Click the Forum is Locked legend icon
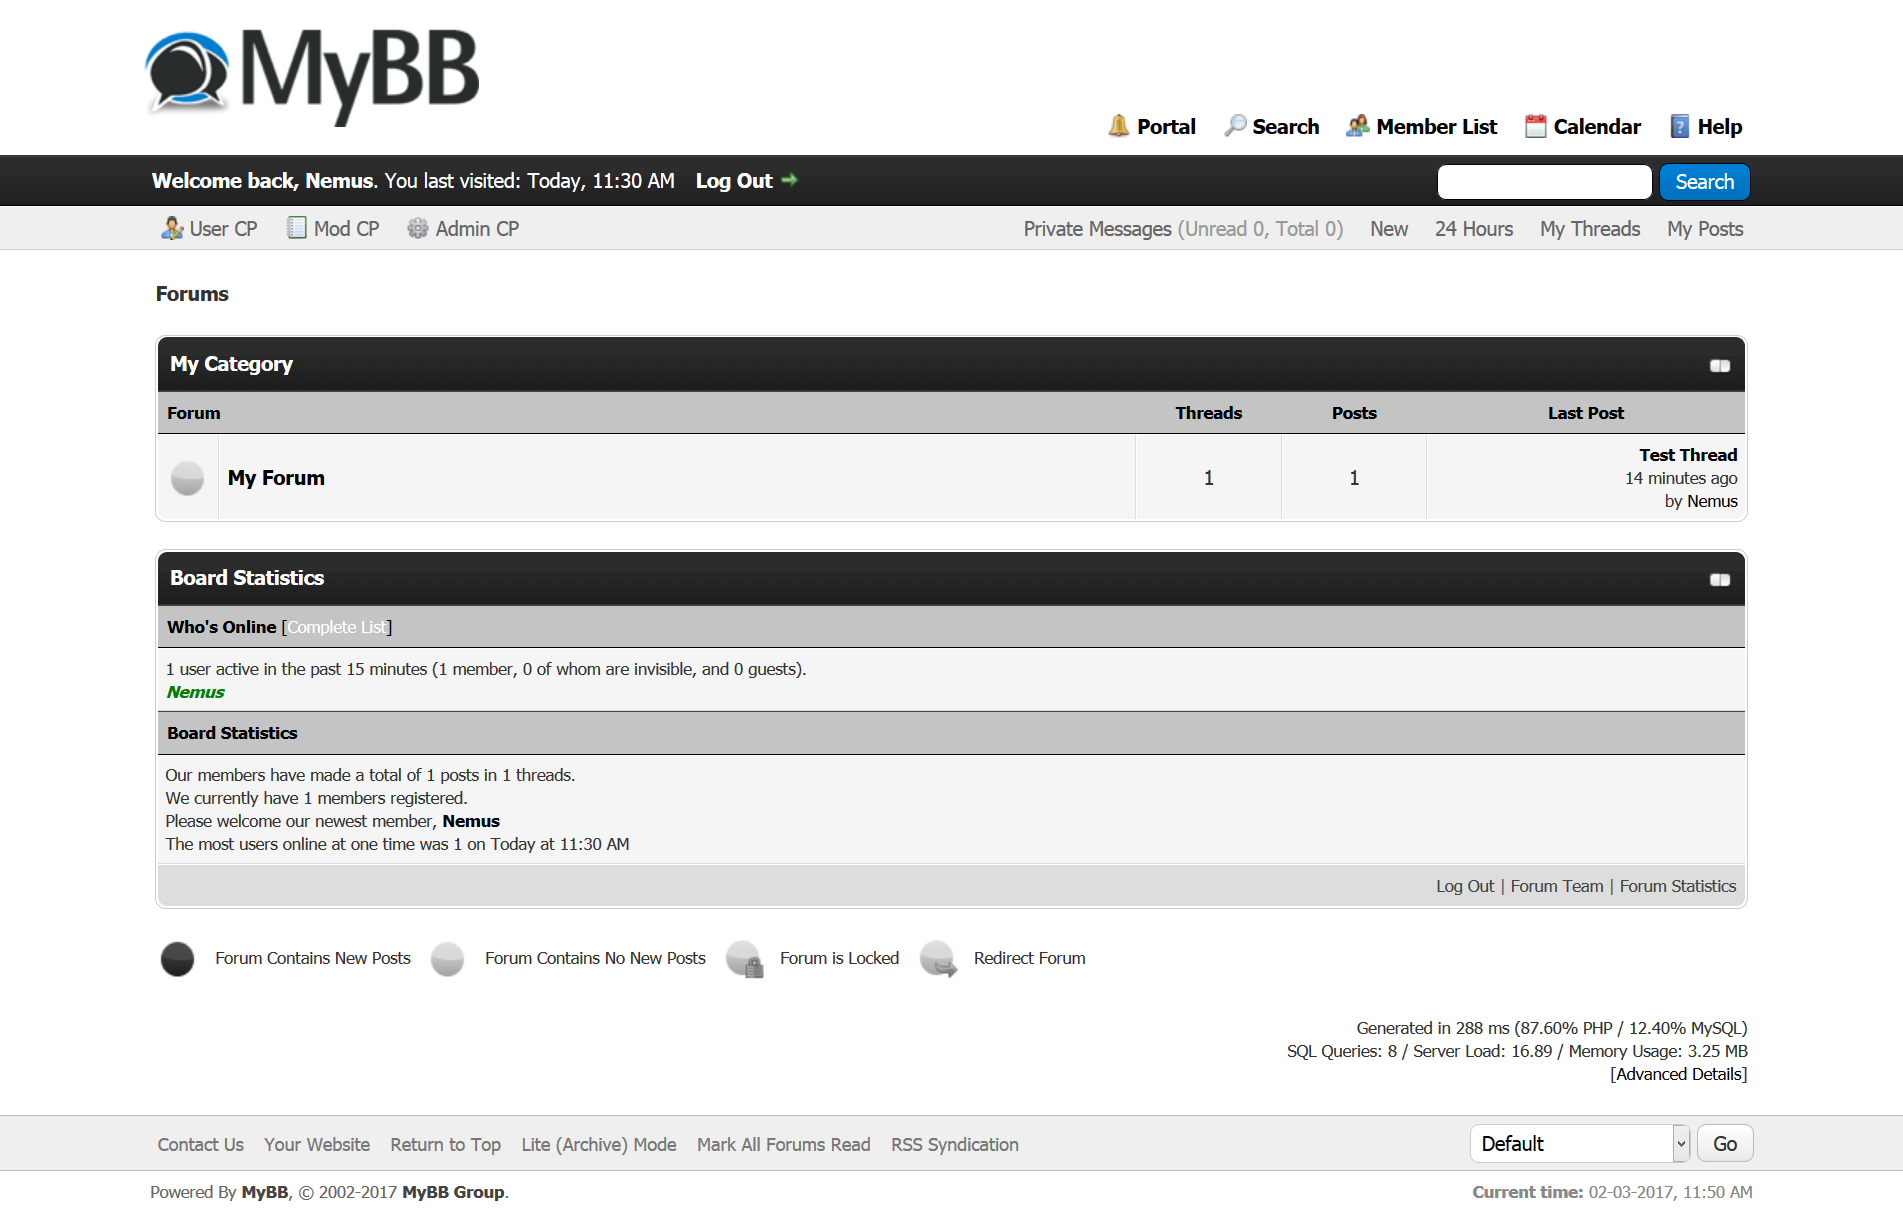 tap(744, 959)
